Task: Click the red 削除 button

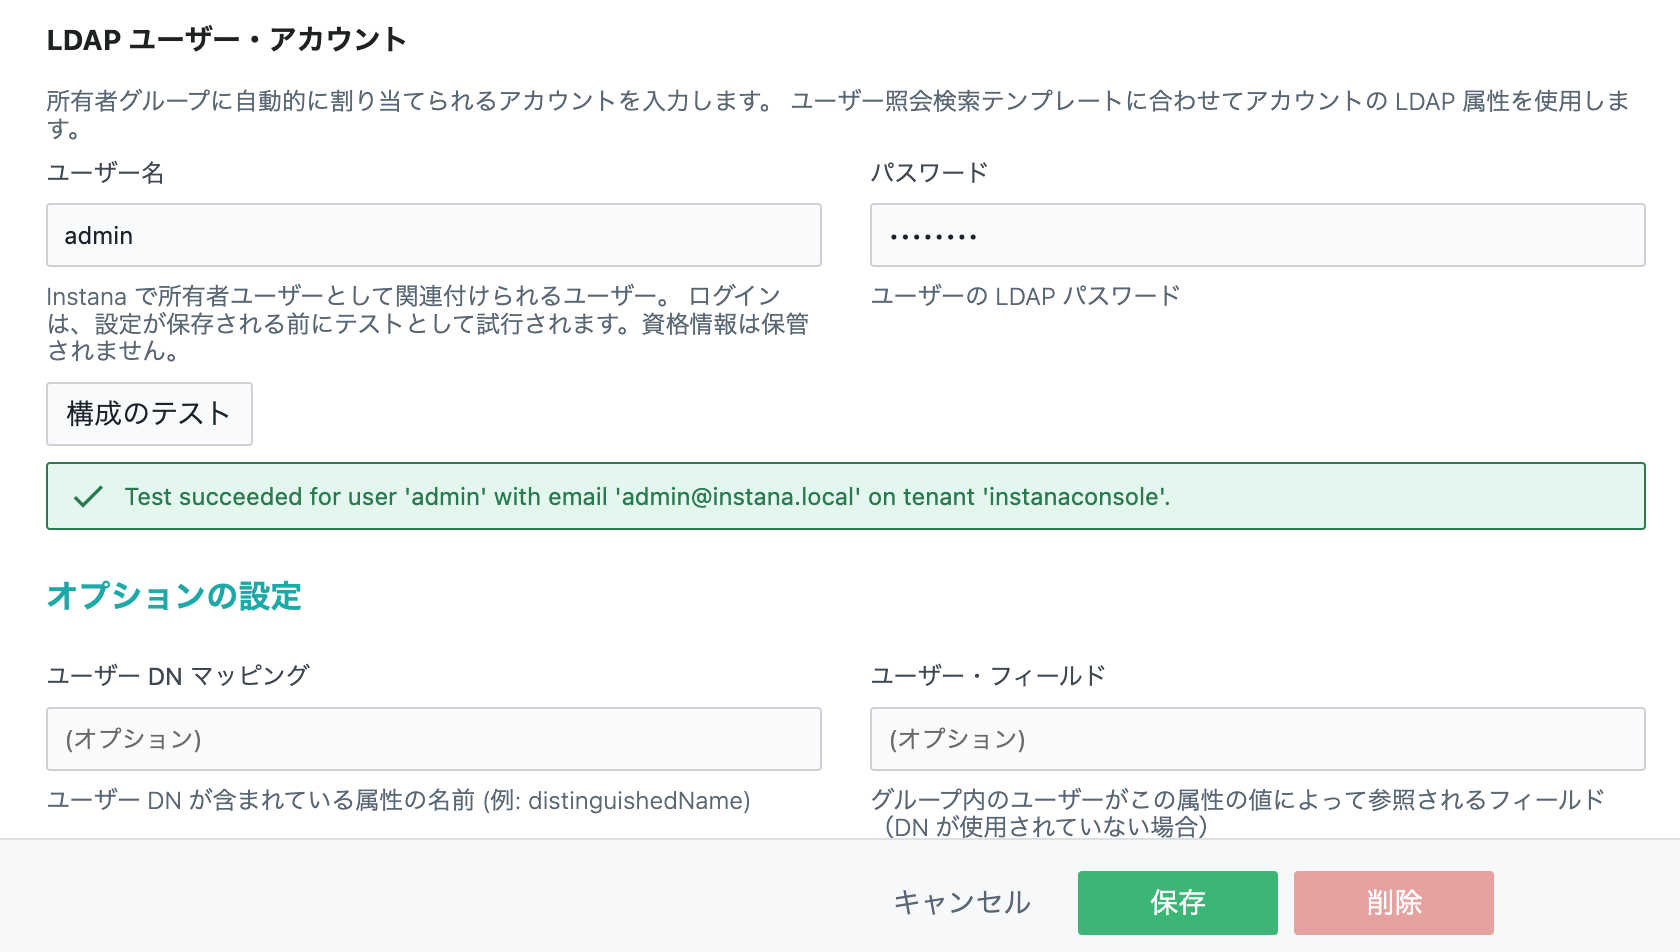Action: point(1393,903)
